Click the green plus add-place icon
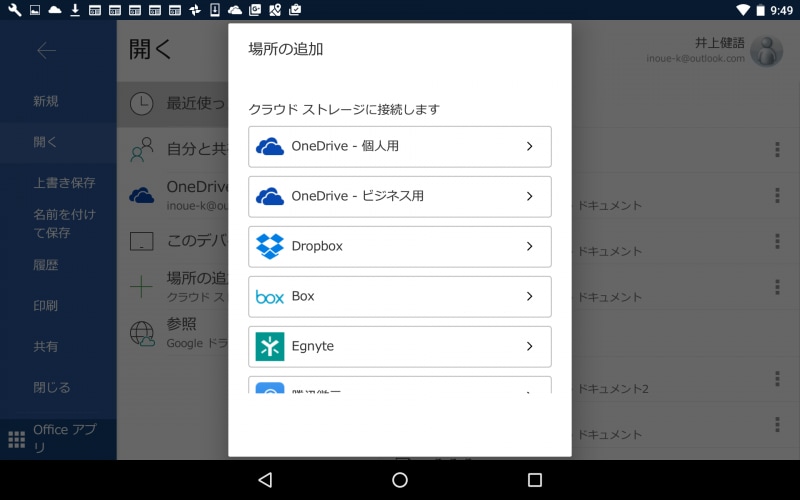 (141, 287)
